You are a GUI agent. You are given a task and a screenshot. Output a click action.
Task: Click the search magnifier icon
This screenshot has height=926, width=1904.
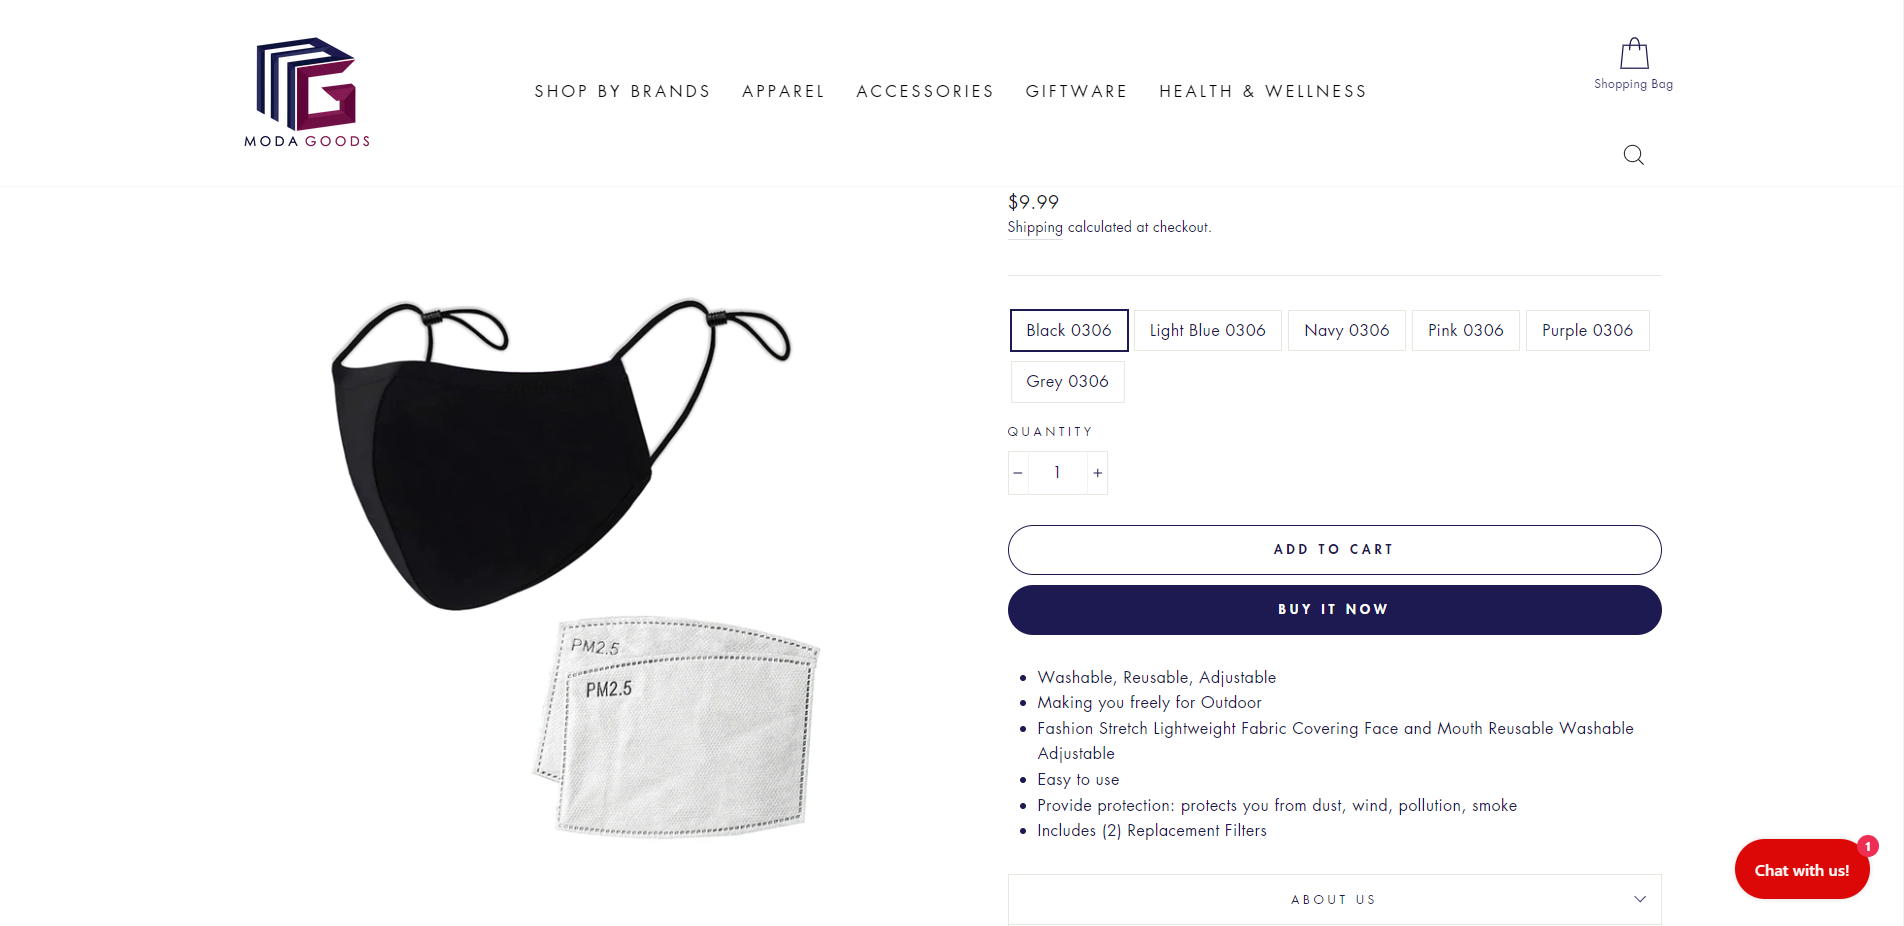[1633, 155]
